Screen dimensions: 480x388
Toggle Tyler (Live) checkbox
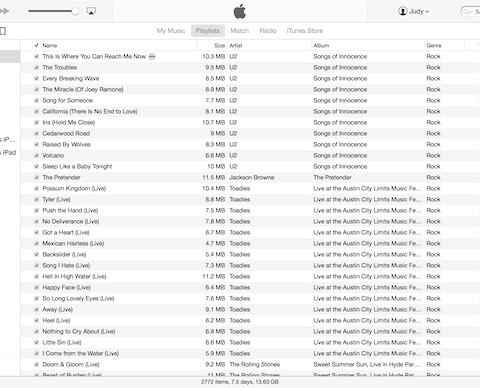coord(37,200)
